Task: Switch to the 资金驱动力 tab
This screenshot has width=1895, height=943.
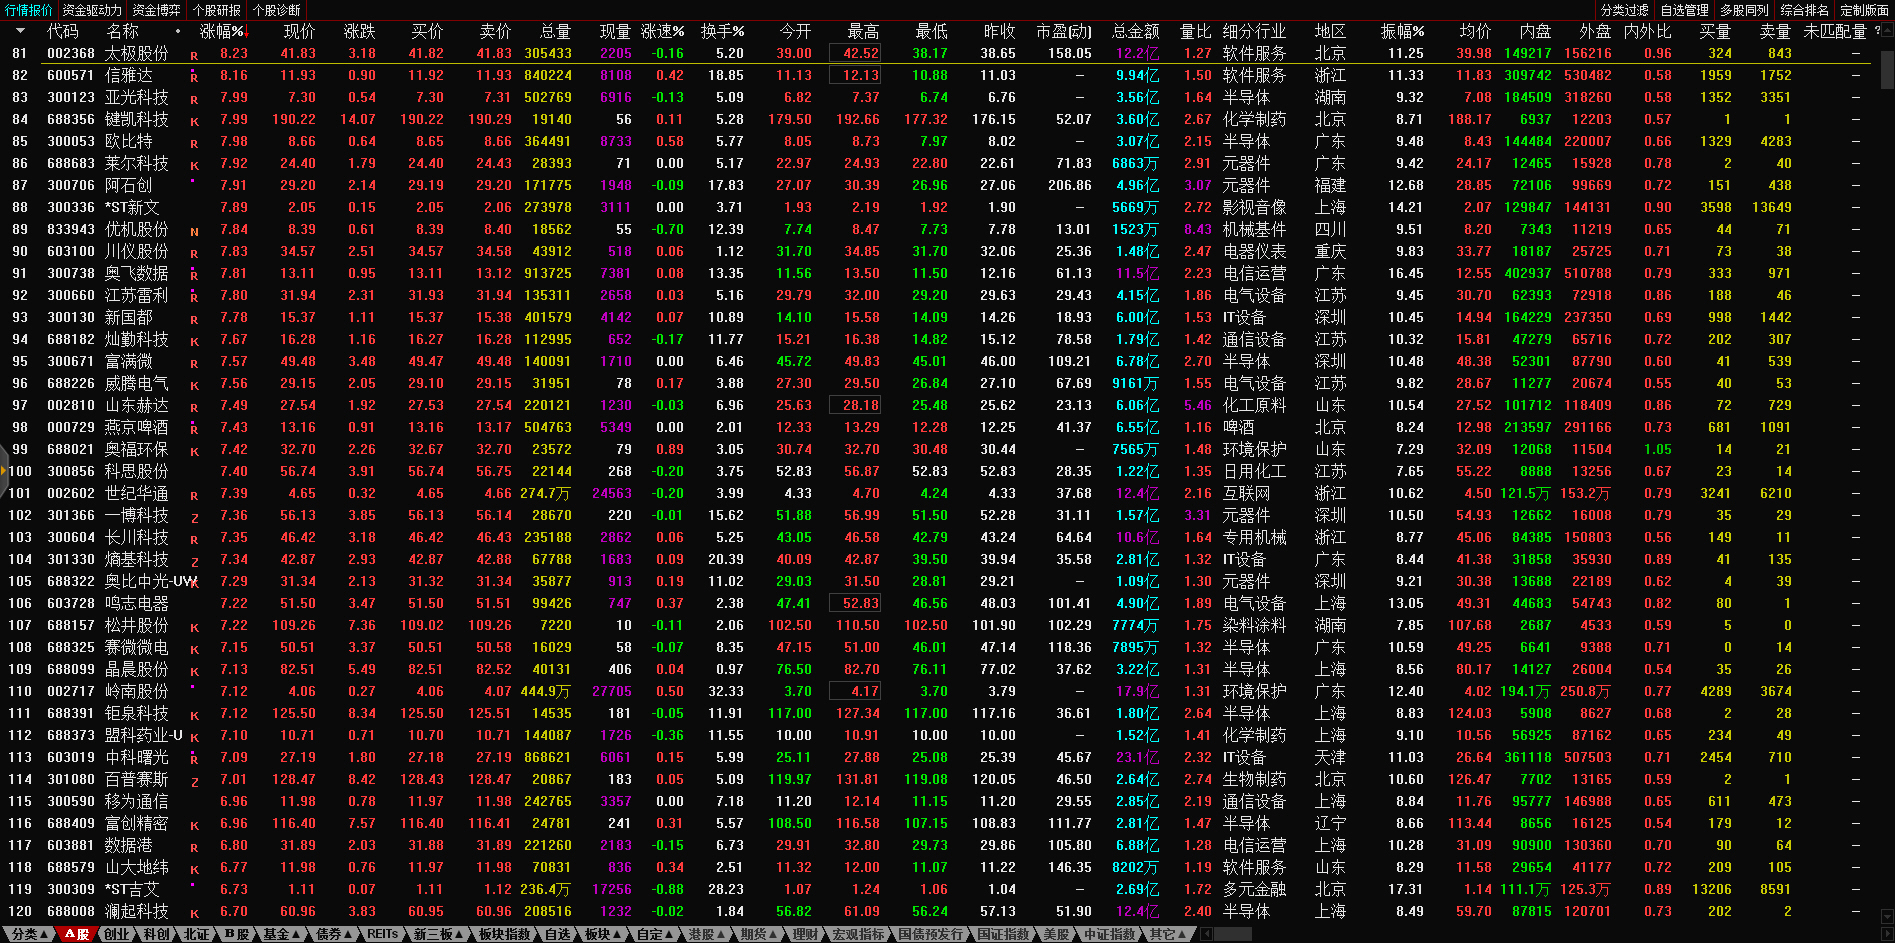Action: point(92,10)
